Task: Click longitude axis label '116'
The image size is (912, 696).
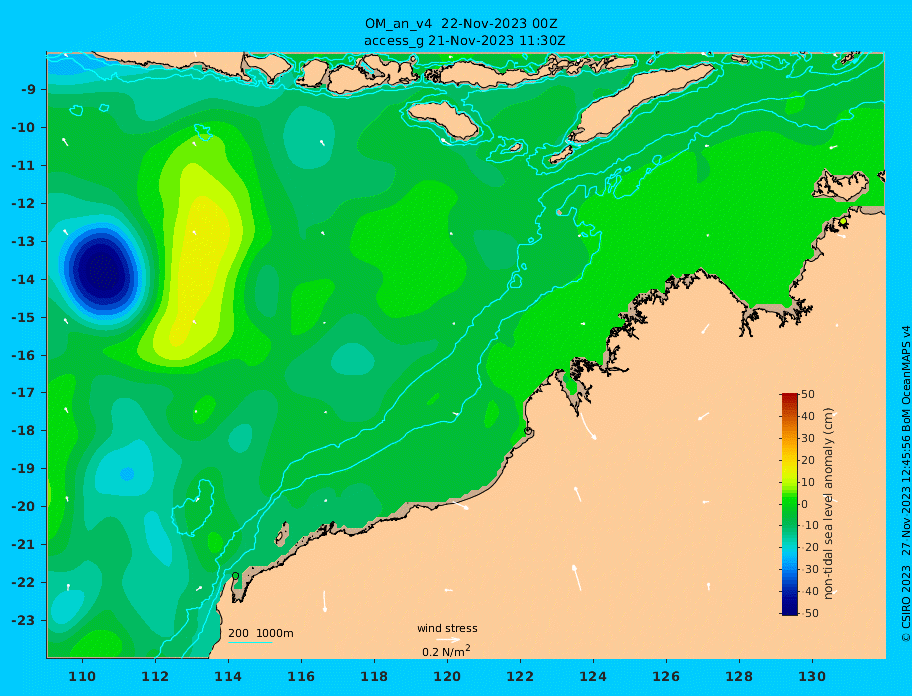Action: point(301,676)
